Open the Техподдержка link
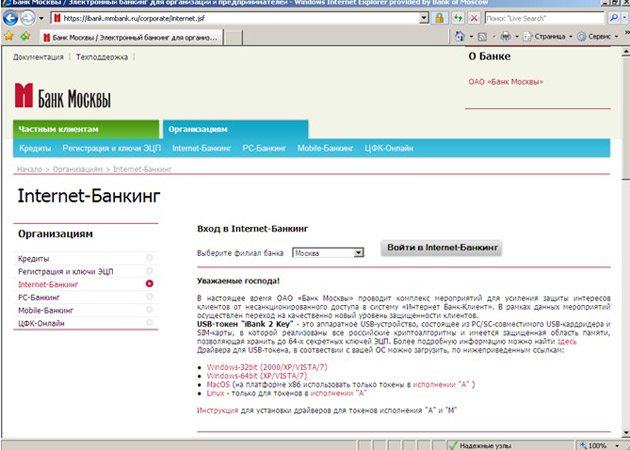Image resolution: width=630 pixels, height=450 pixels. coord(102,57)
